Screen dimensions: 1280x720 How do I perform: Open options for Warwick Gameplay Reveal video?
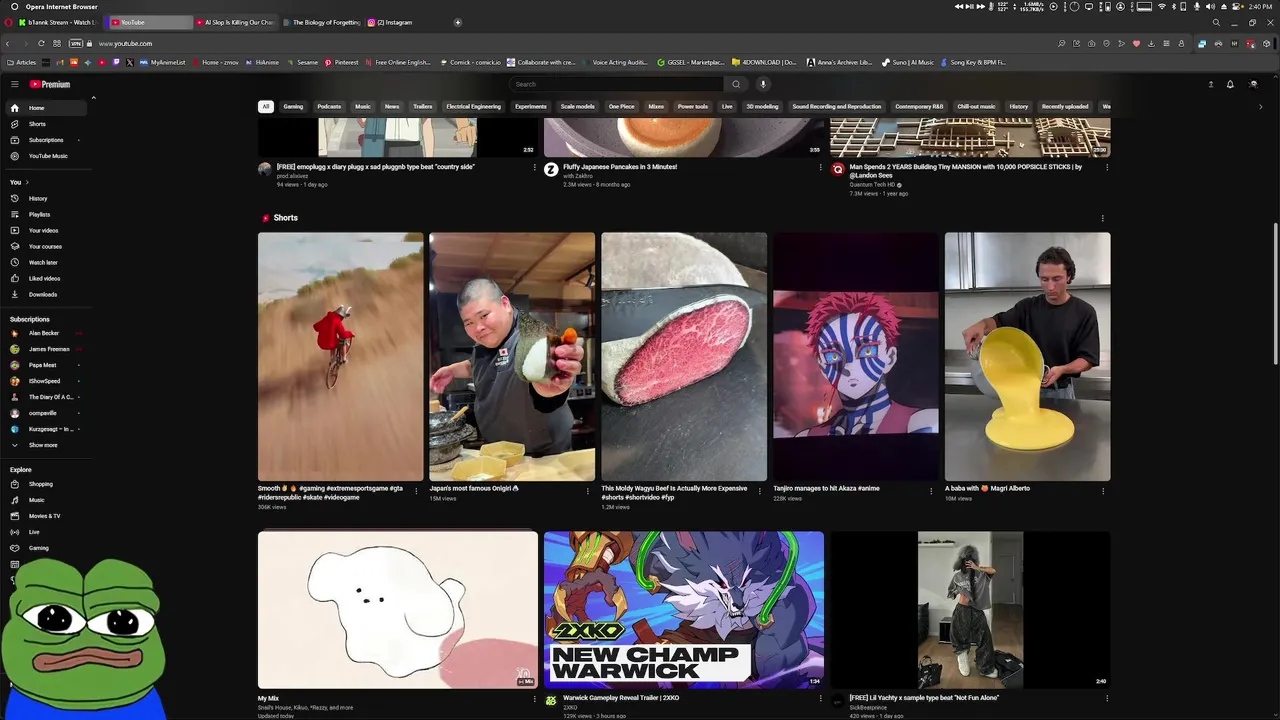pos(821,698)
